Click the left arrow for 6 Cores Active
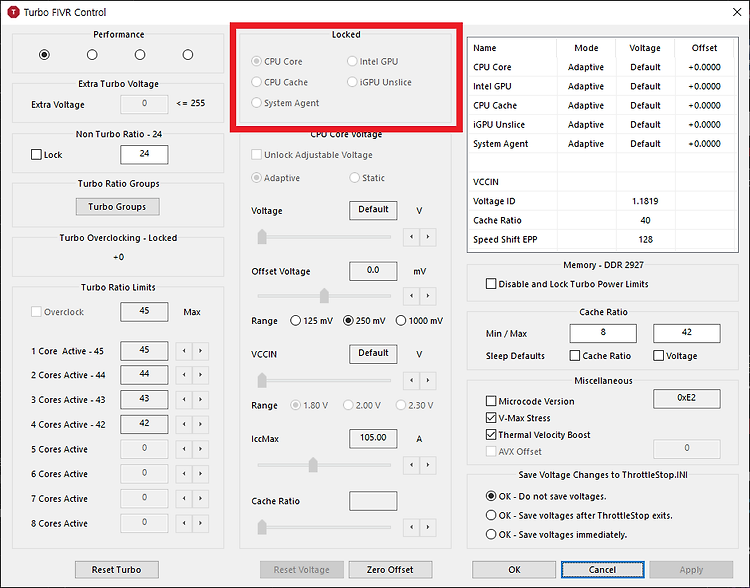Image resolution: width=750 pixels, height=588 pixels. pyautogui.click(x=184, y=474)
